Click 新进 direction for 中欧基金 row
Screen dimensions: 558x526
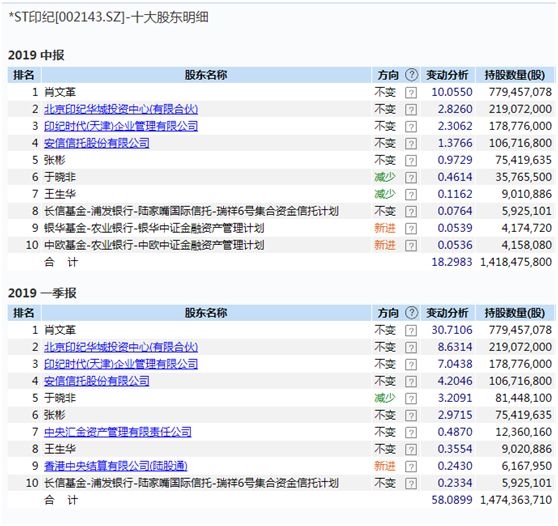click(385, 245)
